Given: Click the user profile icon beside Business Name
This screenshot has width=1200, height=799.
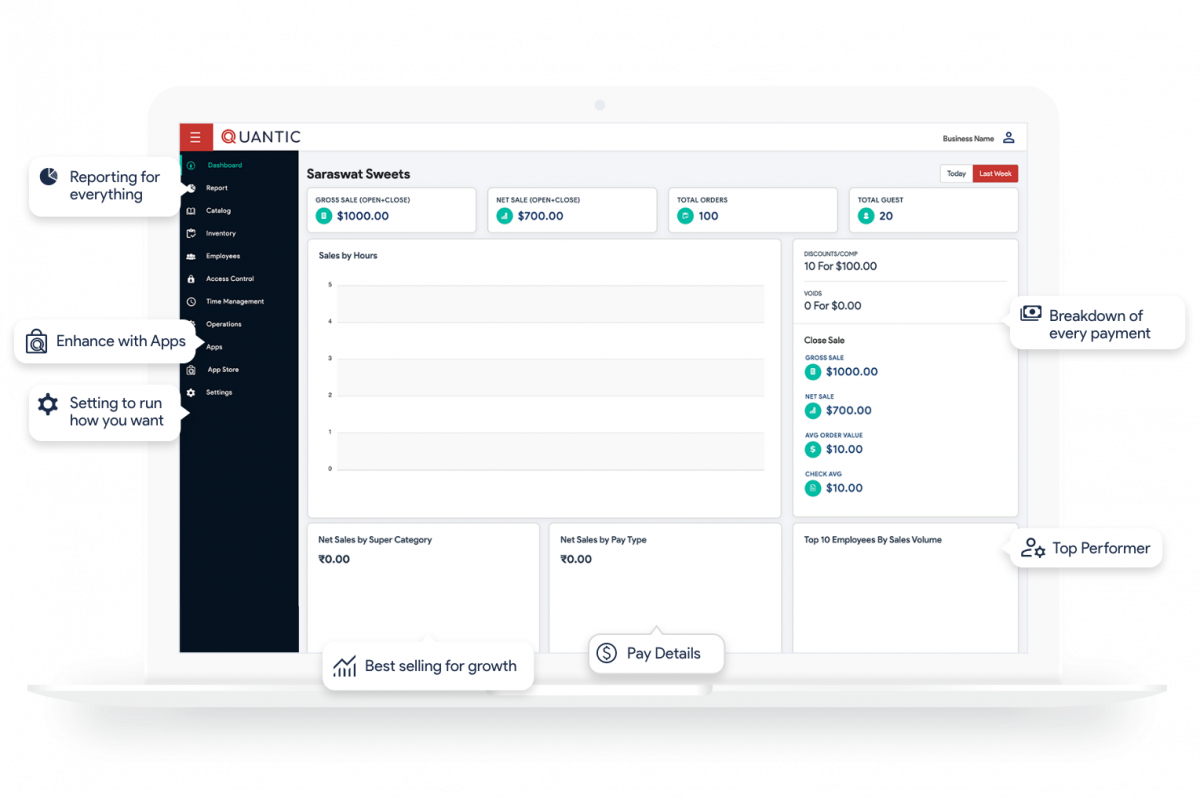Looking at the screenshot, I should [1009, 137].
